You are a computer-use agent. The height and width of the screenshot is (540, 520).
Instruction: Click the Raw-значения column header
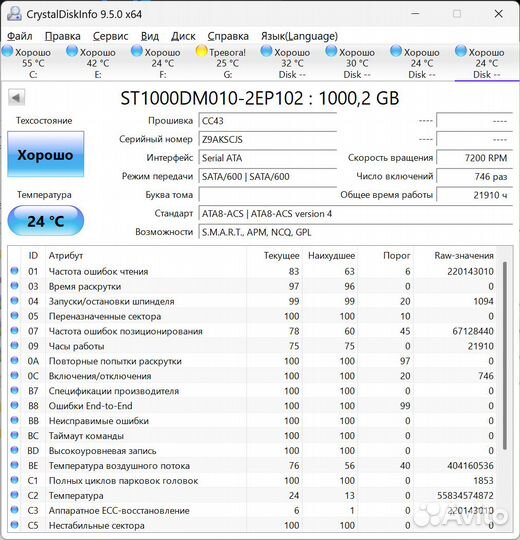click(x=455, y=256)
